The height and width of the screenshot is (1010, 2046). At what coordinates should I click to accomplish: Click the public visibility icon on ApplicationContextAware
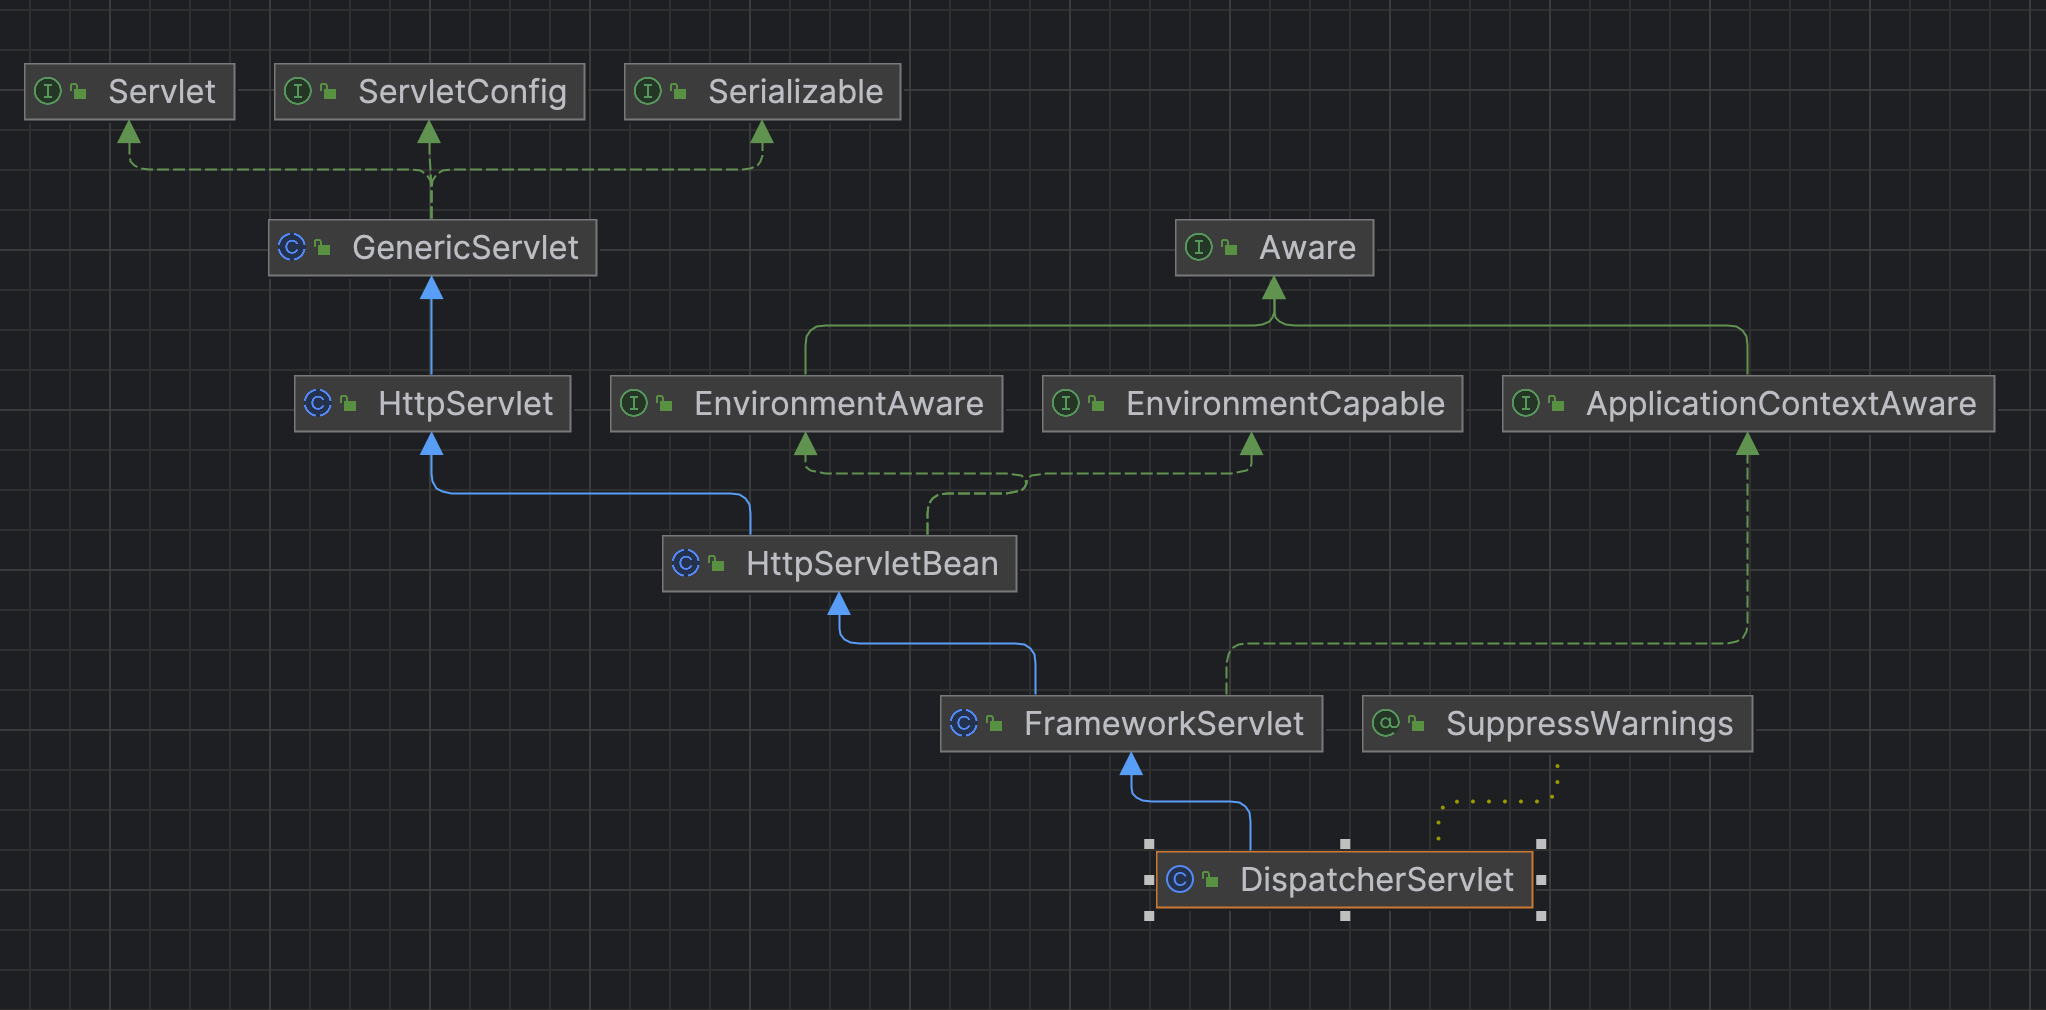point(1557,403)
